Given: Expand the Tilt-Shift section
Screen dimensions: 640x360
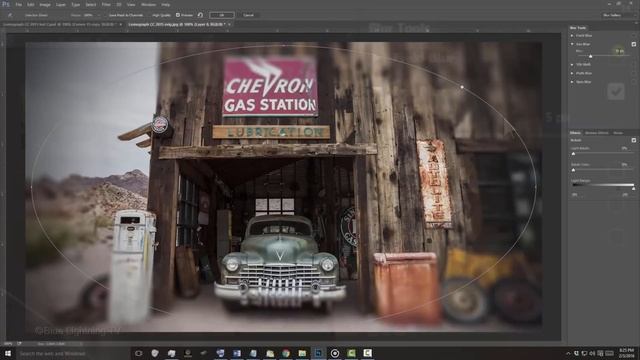Looking at the screenshot, I should pyautogui.click(x=572, y=64).
